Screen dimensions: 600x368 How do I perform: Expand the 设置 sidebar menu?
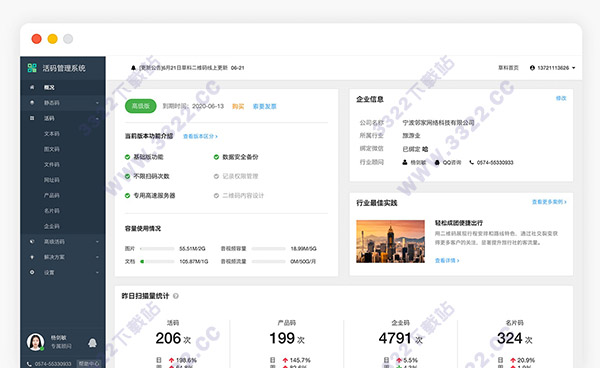tap(97, 272)
